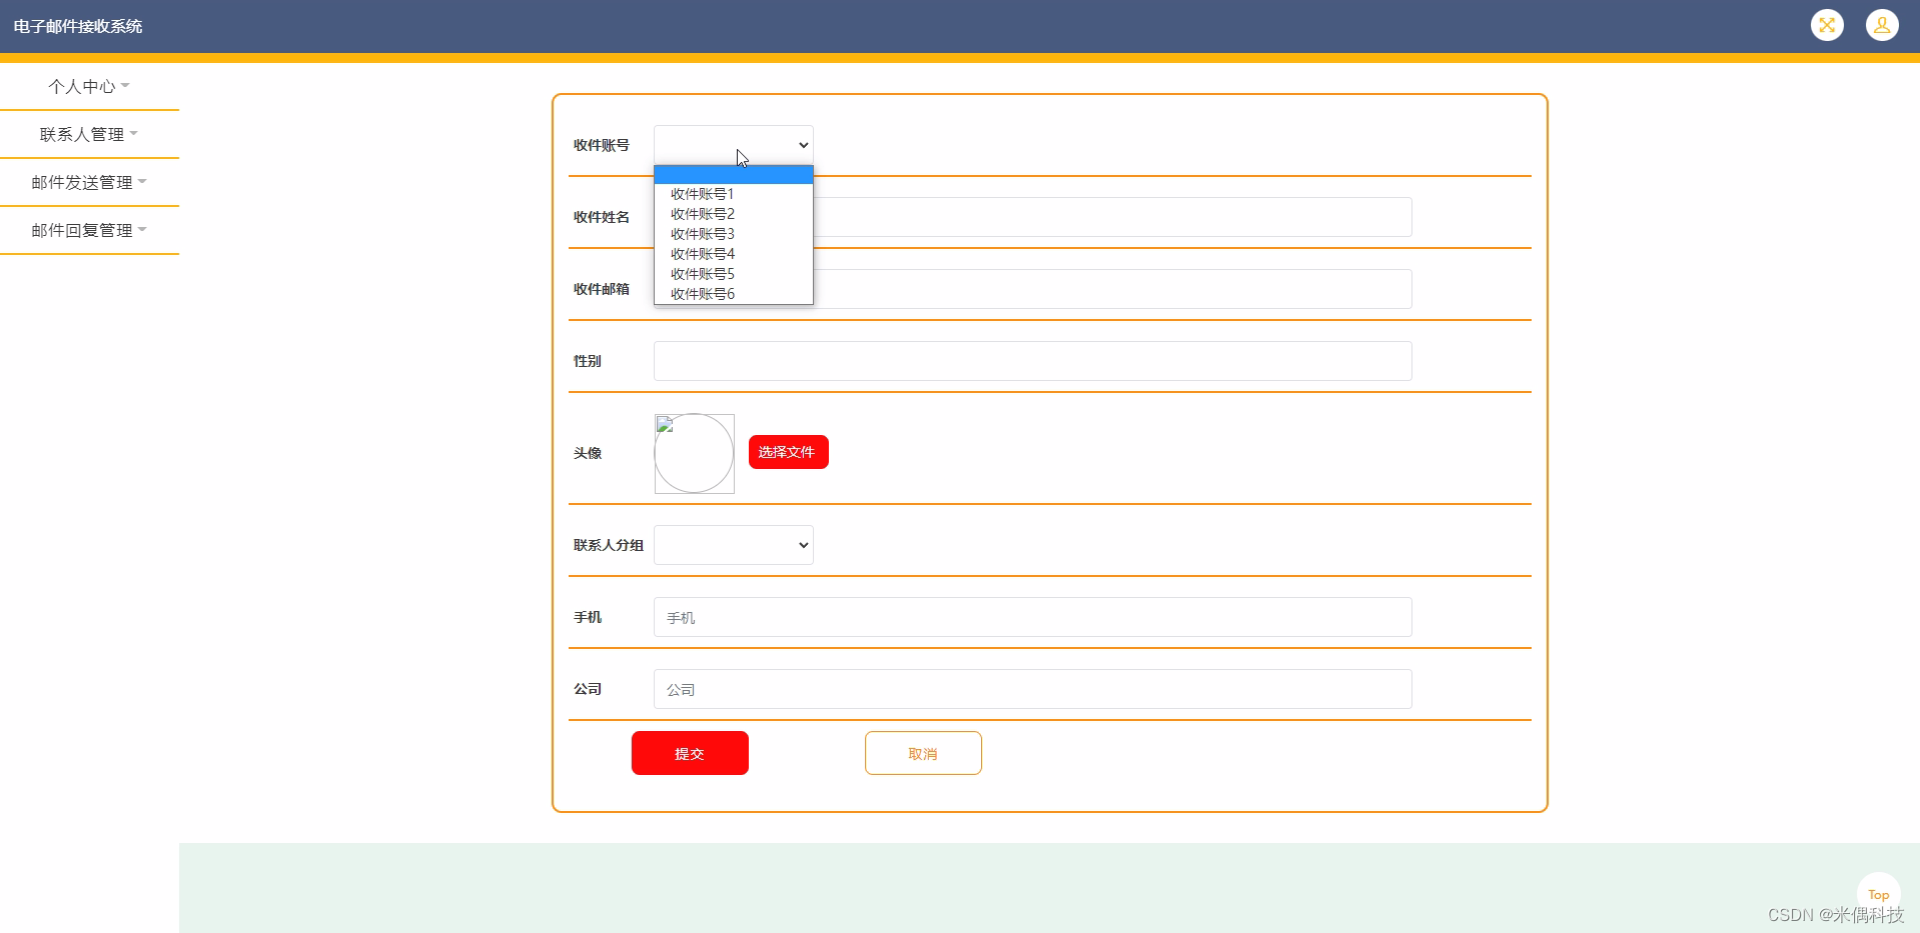The height and width of the screenshot is (933, 1920).
Task: Expand the 联系人管理 sidebar menu
Action: click(88, 134)
